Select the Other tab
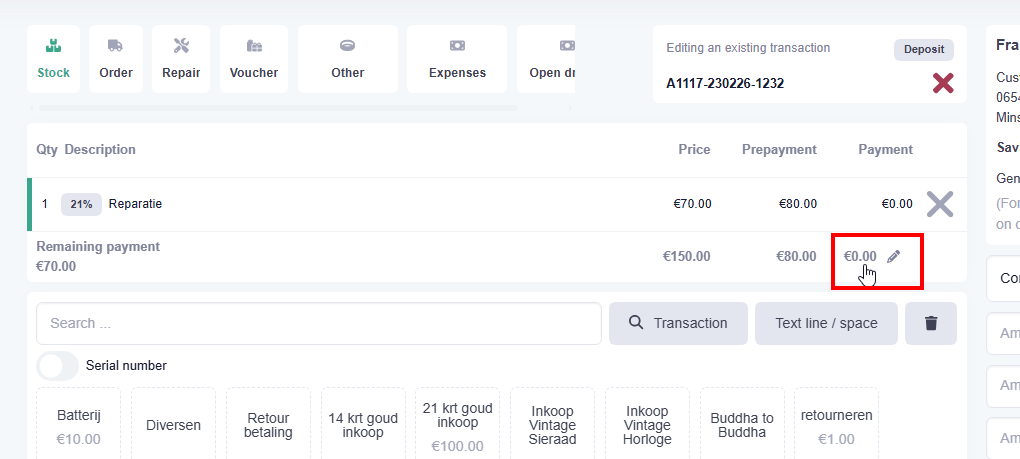 click(x=348, y=59)
